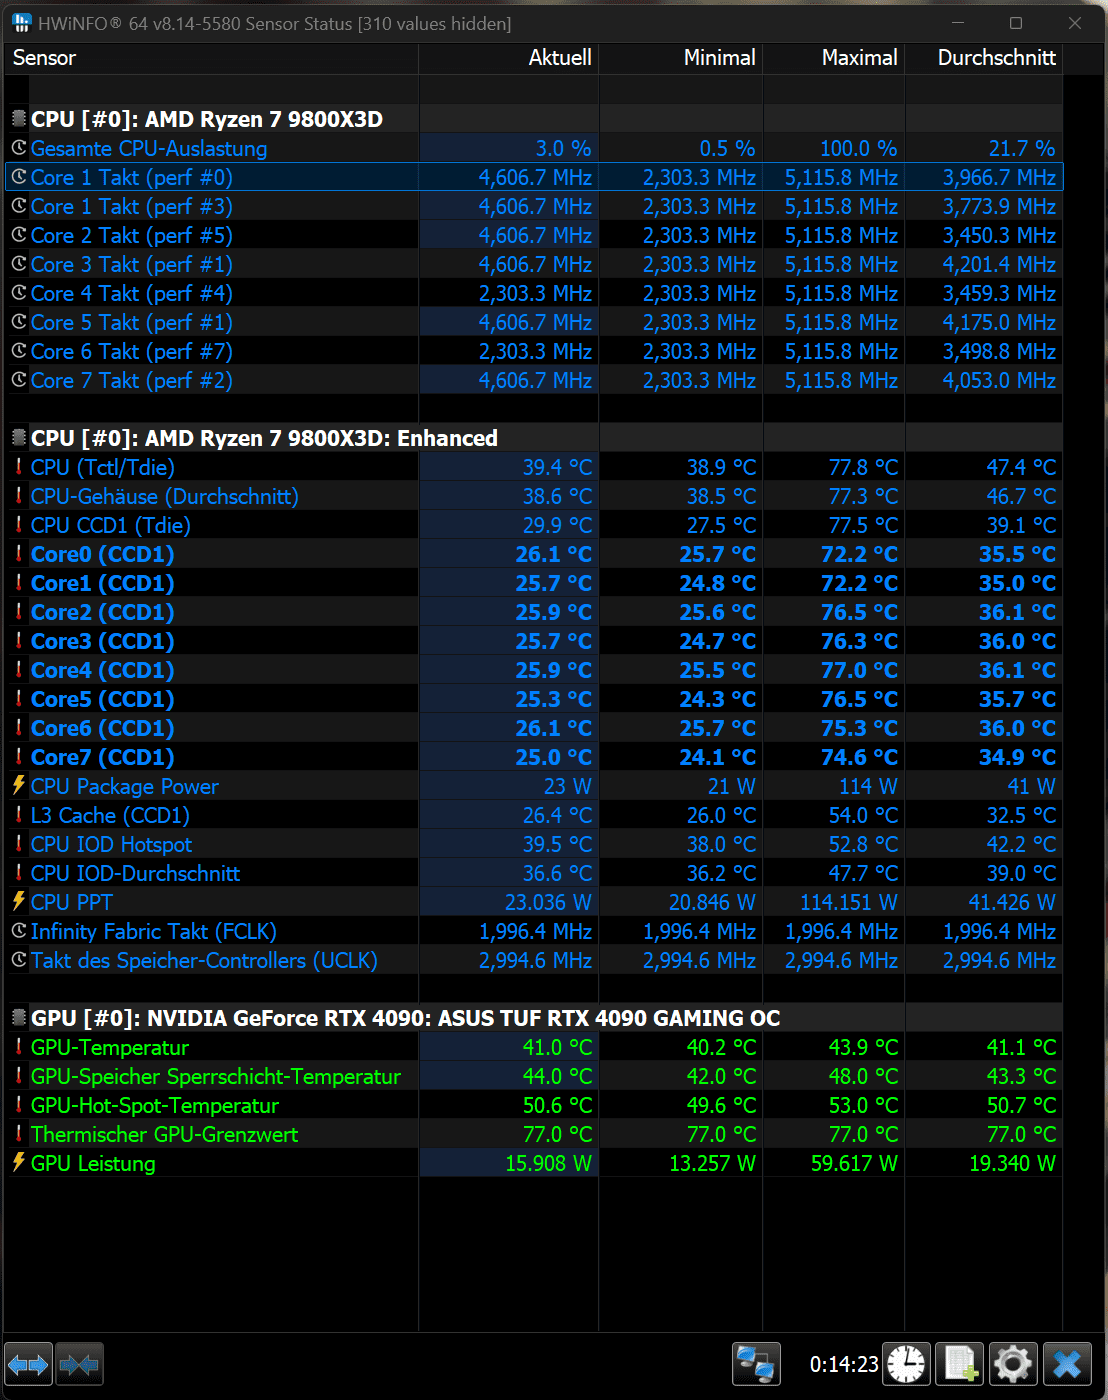This screenshot has height=1400, width=1108.
Task: Select the CPU [#0]: AMD Ryzen 7 9800X3D header row
Action: [x=534, y=119]
